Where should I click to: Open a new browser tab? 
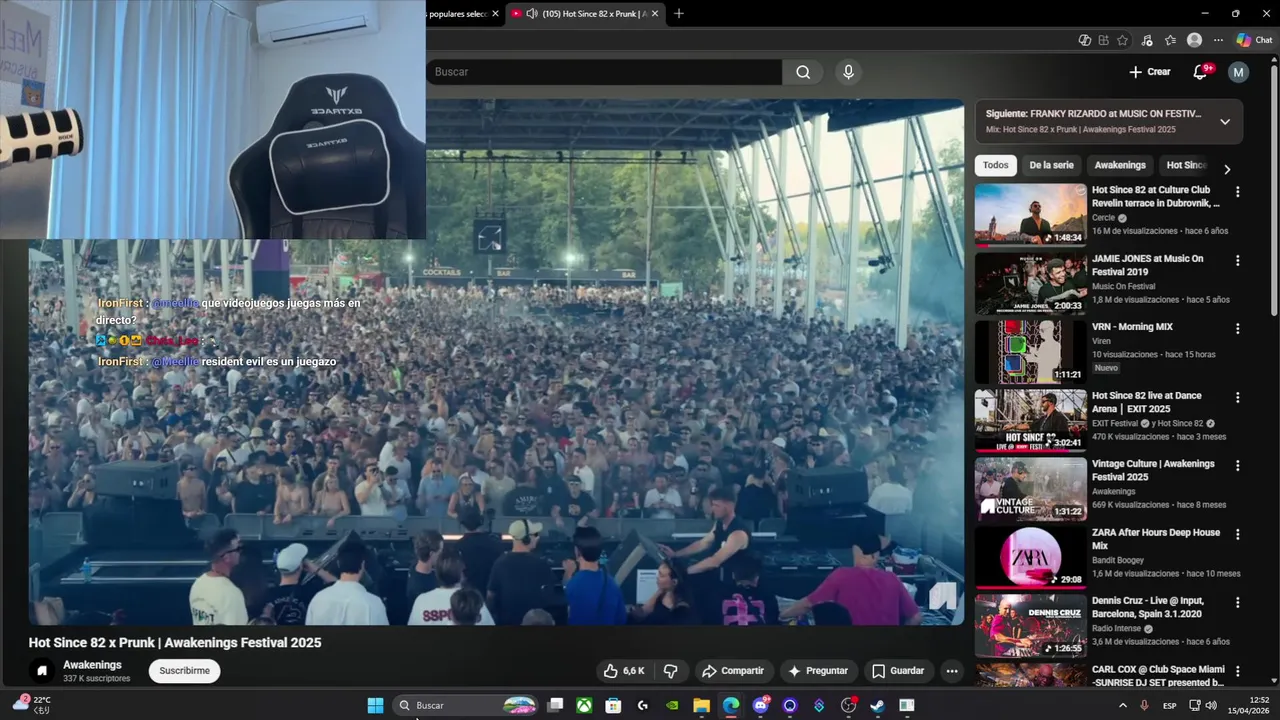679,14
